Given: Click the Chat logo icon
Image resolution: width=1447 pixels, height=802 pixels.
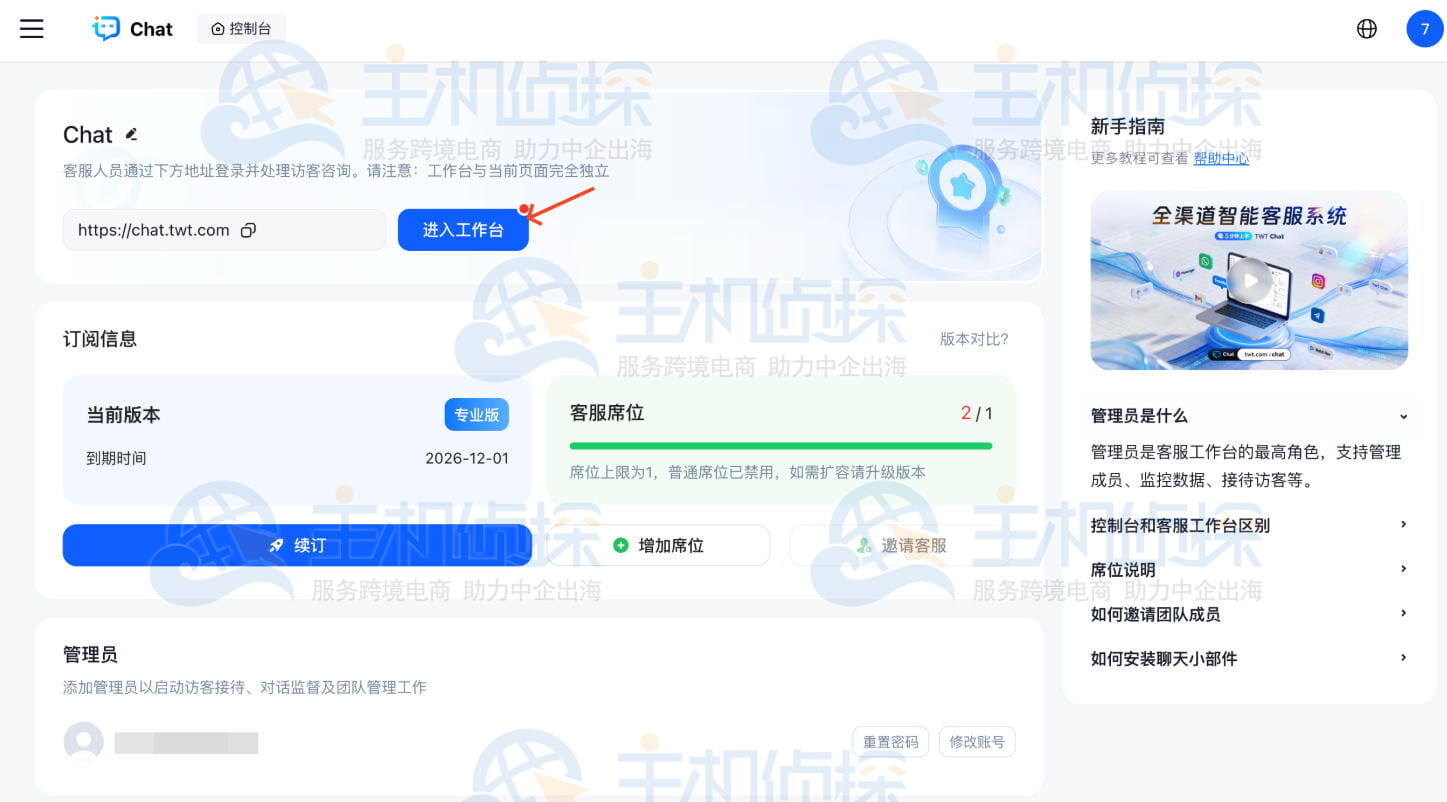Looking at the screenshot, I should coord(106,29).
